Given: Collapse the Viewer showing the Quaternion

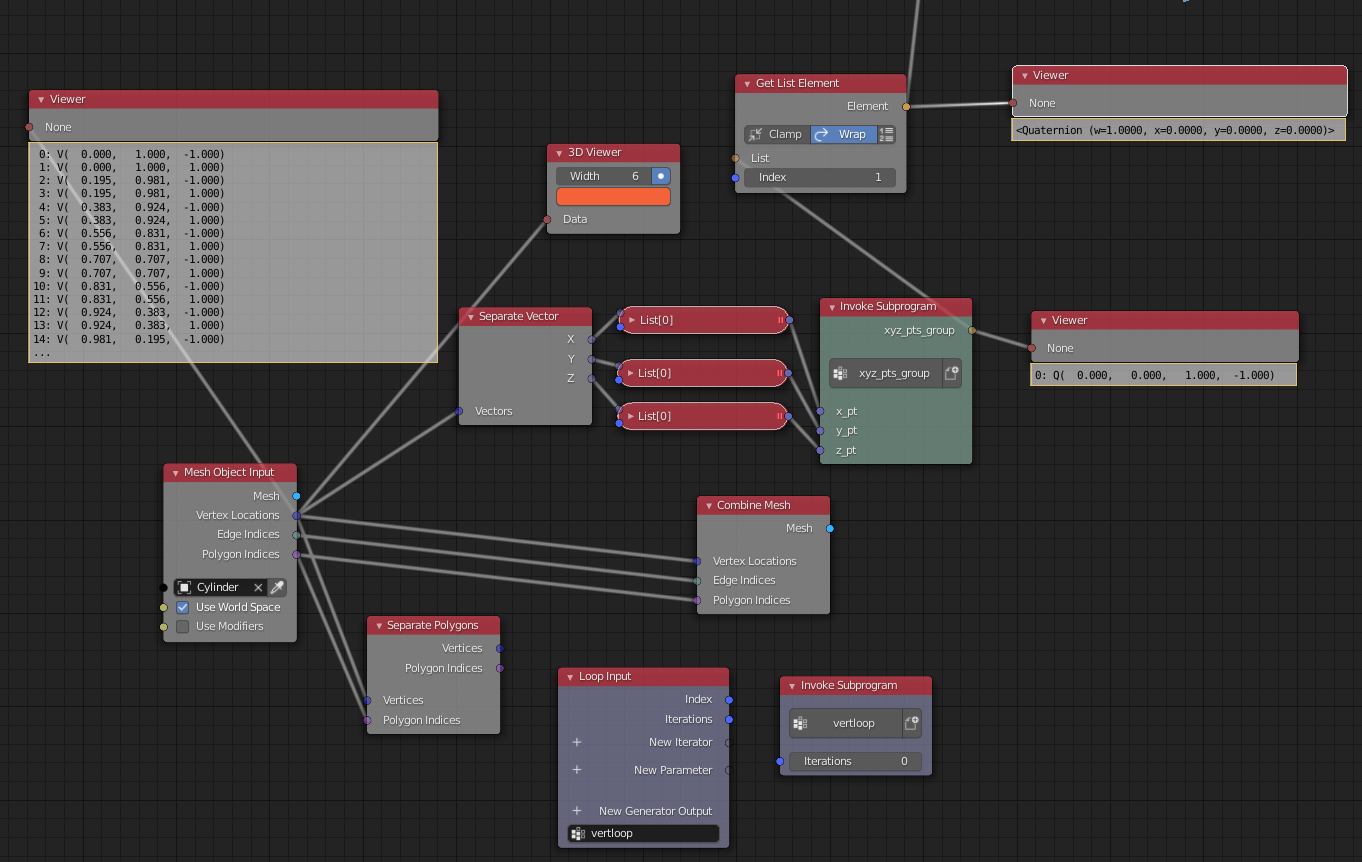Looking at the screenshot, I should pos(1023,76).
